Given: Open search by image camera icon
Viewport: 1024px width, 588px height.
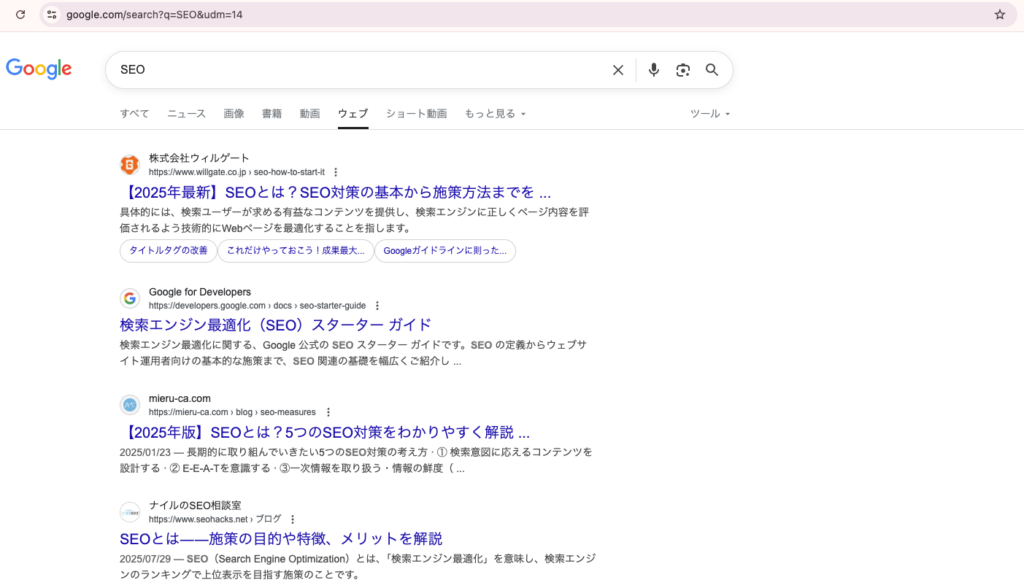Looking at the screenshot, I should 682,70.
